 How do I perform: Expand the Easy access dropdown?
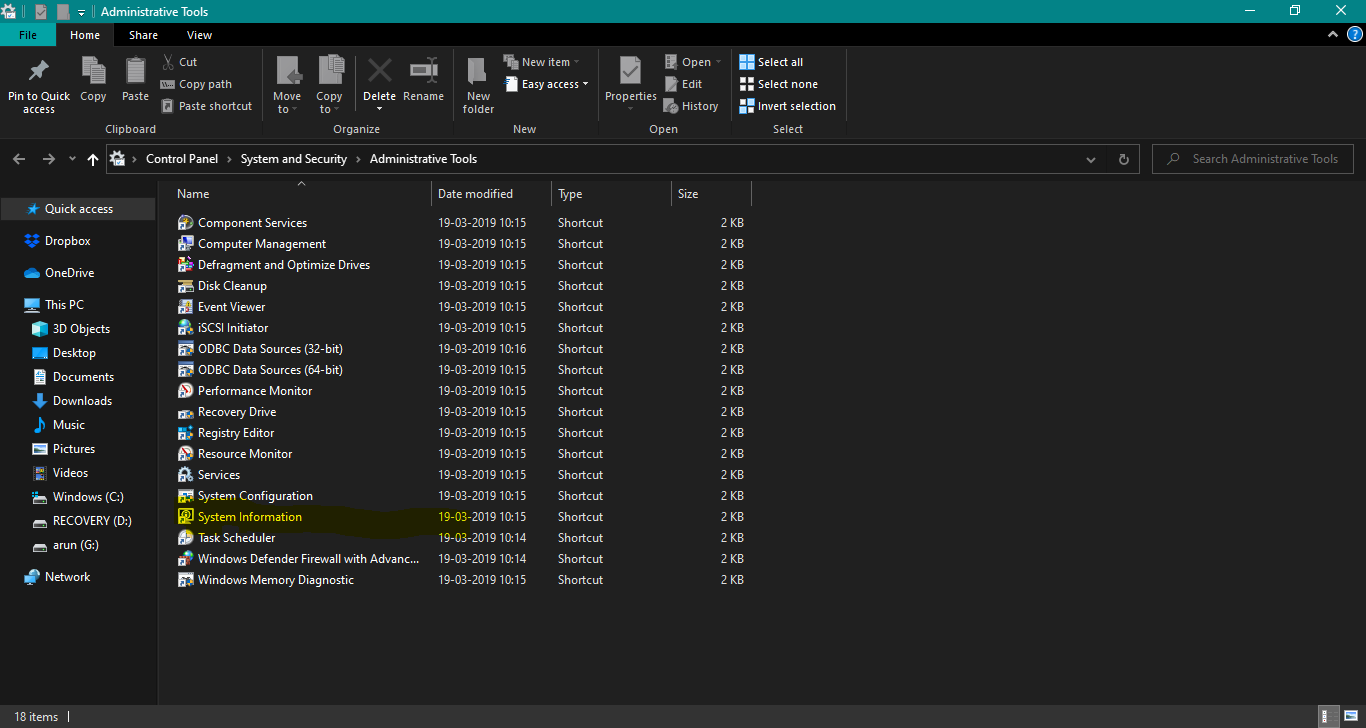(x=546, y=83)
